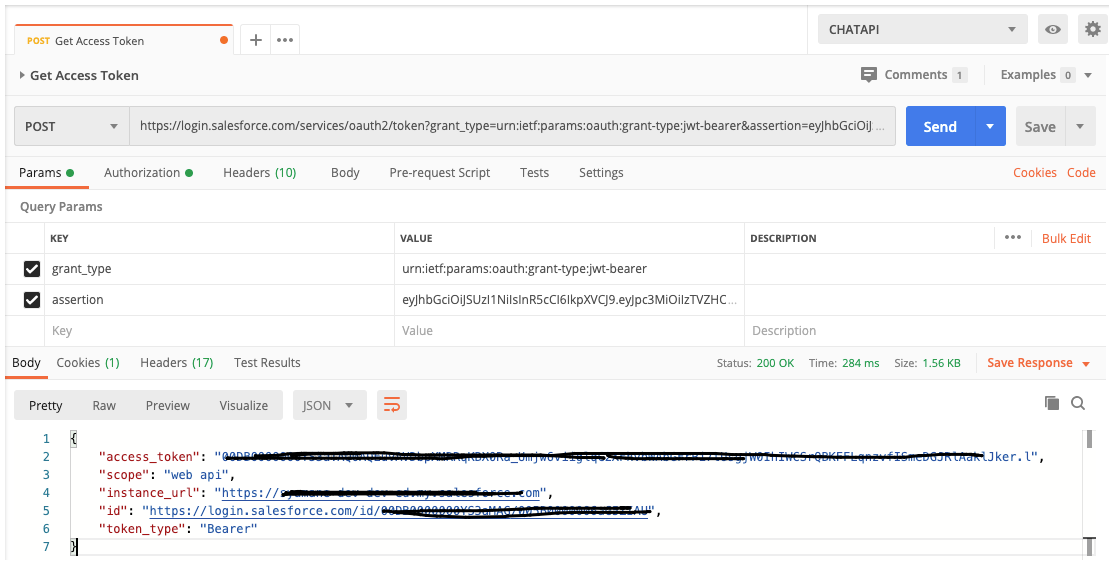Viewport: 1113px width, 564px height.
Task: Click the 284 ms response time
Action: point(860,363)
